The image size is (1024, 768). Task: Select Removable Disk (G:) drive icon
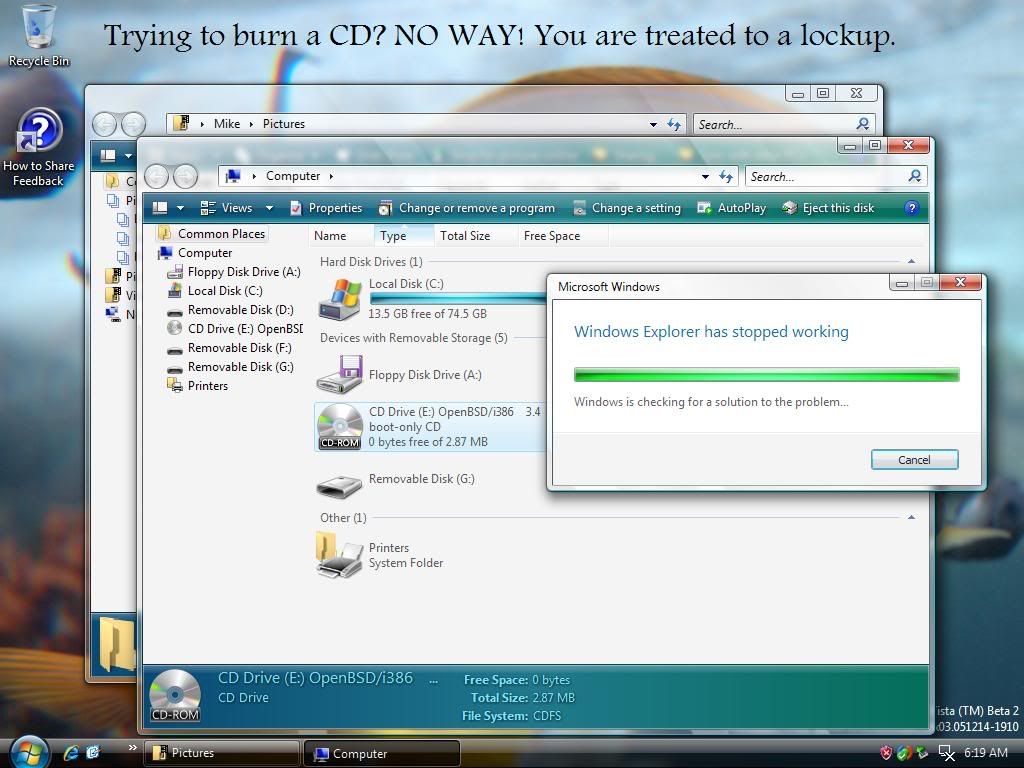pos(340,485)
